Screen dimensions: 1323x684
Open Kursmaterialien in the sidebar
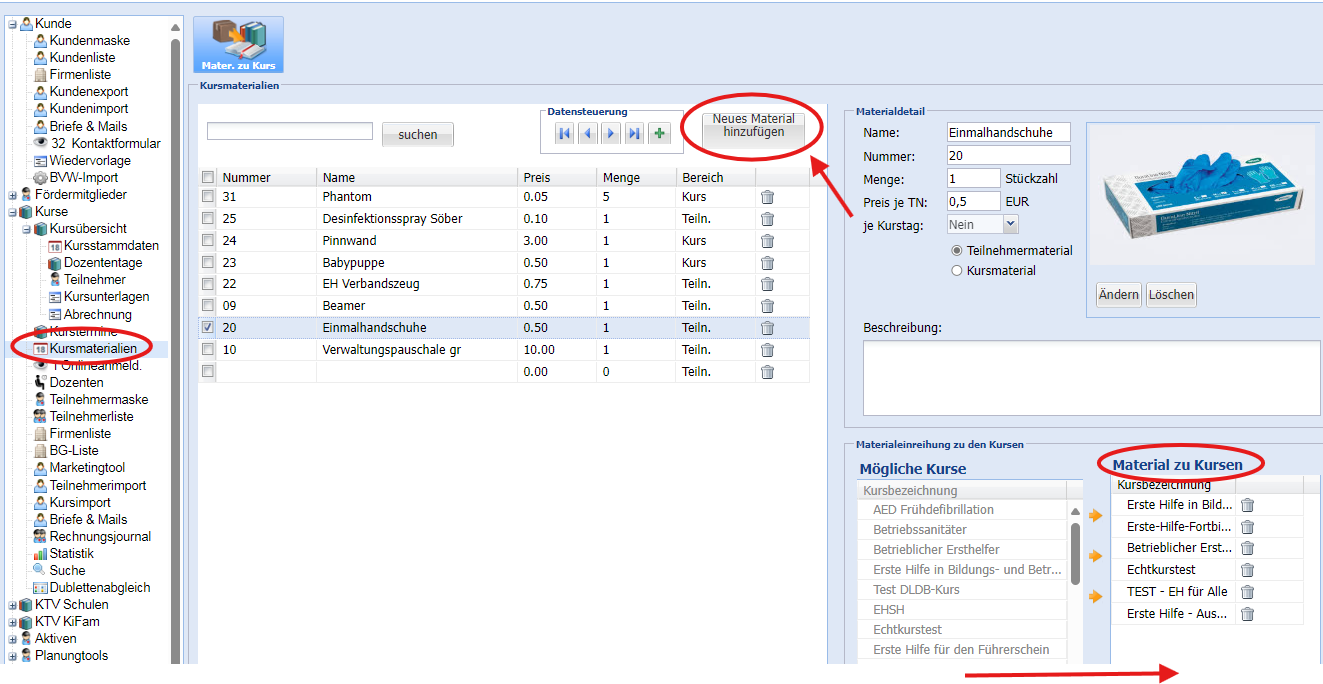coord(93,348)
